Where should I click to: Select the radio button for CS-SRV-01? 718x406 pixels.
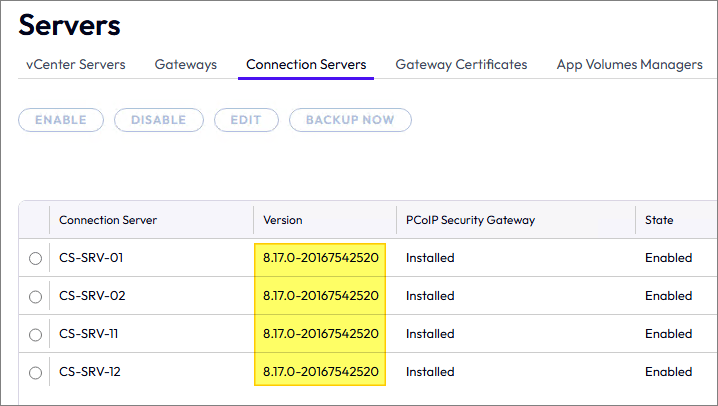(36, 258)
